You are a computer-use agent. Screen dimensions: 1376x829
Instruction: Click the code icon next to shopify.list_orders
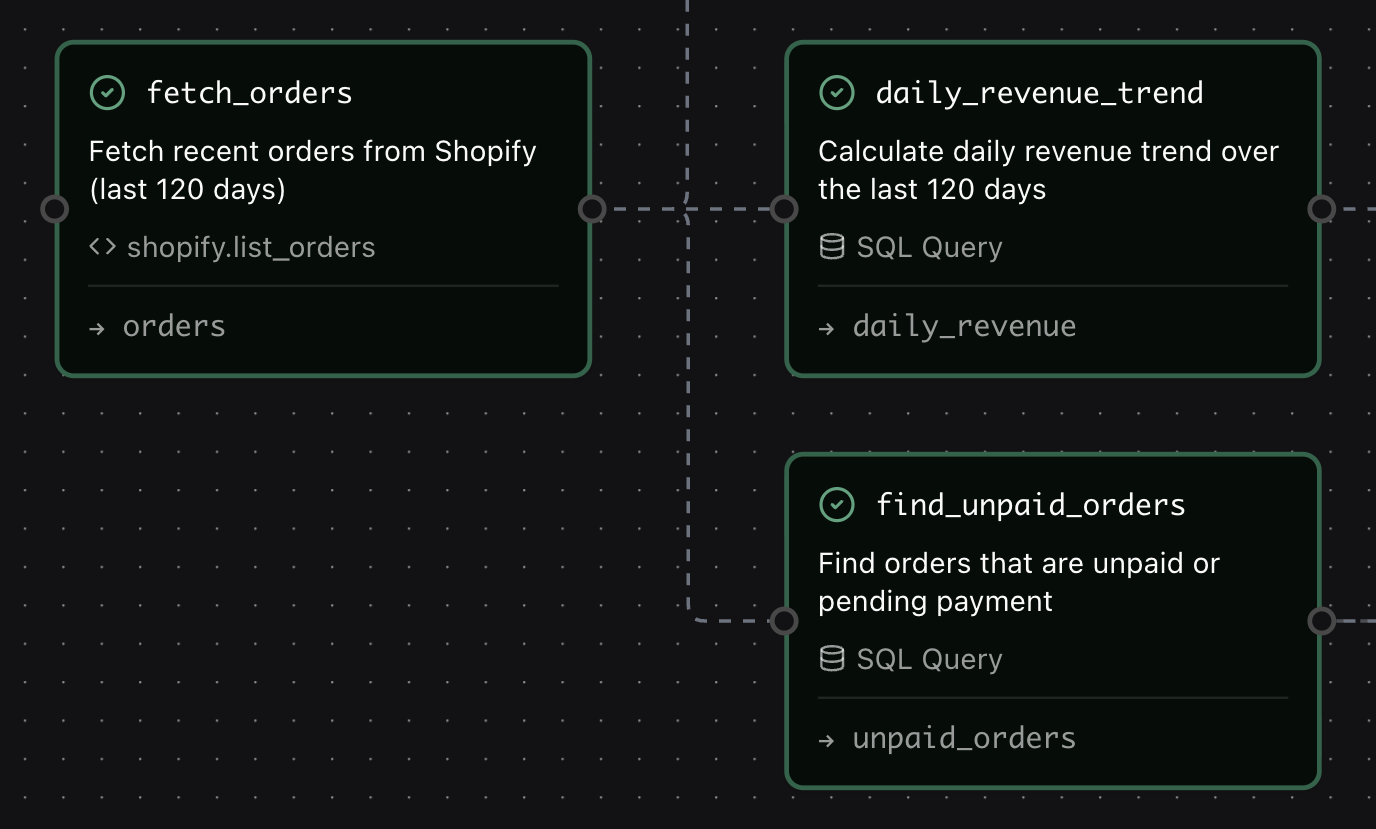[101, 246]
